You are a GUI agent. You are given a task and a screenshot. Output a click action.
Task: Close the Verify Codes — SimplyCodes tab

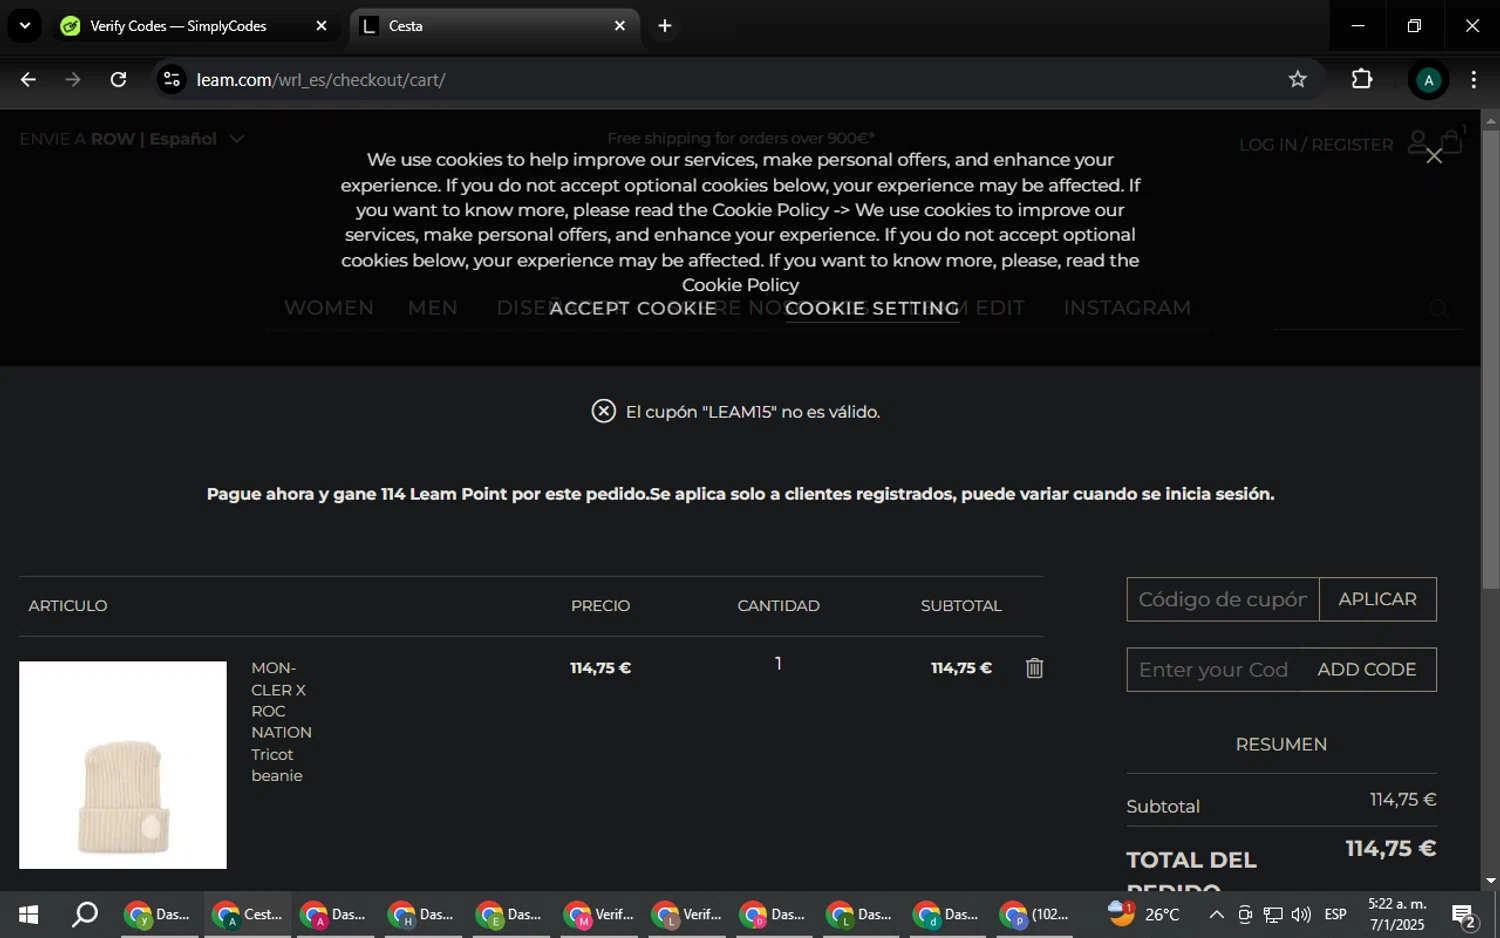tap(321, 26)
